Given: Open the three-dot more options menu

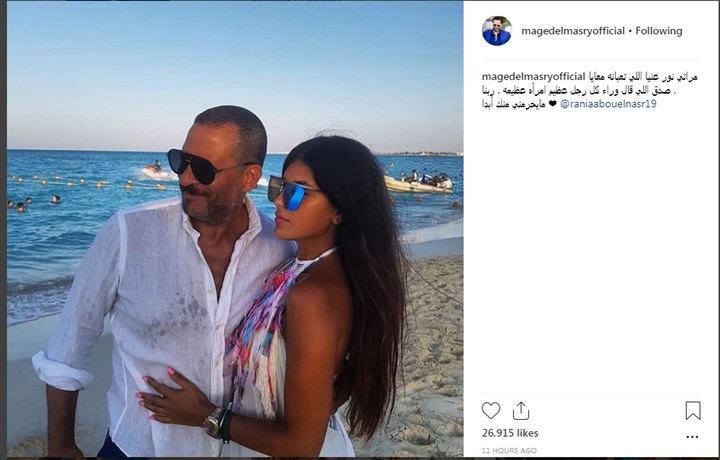Looking at the screenshot, I should [x=692, y=437].
